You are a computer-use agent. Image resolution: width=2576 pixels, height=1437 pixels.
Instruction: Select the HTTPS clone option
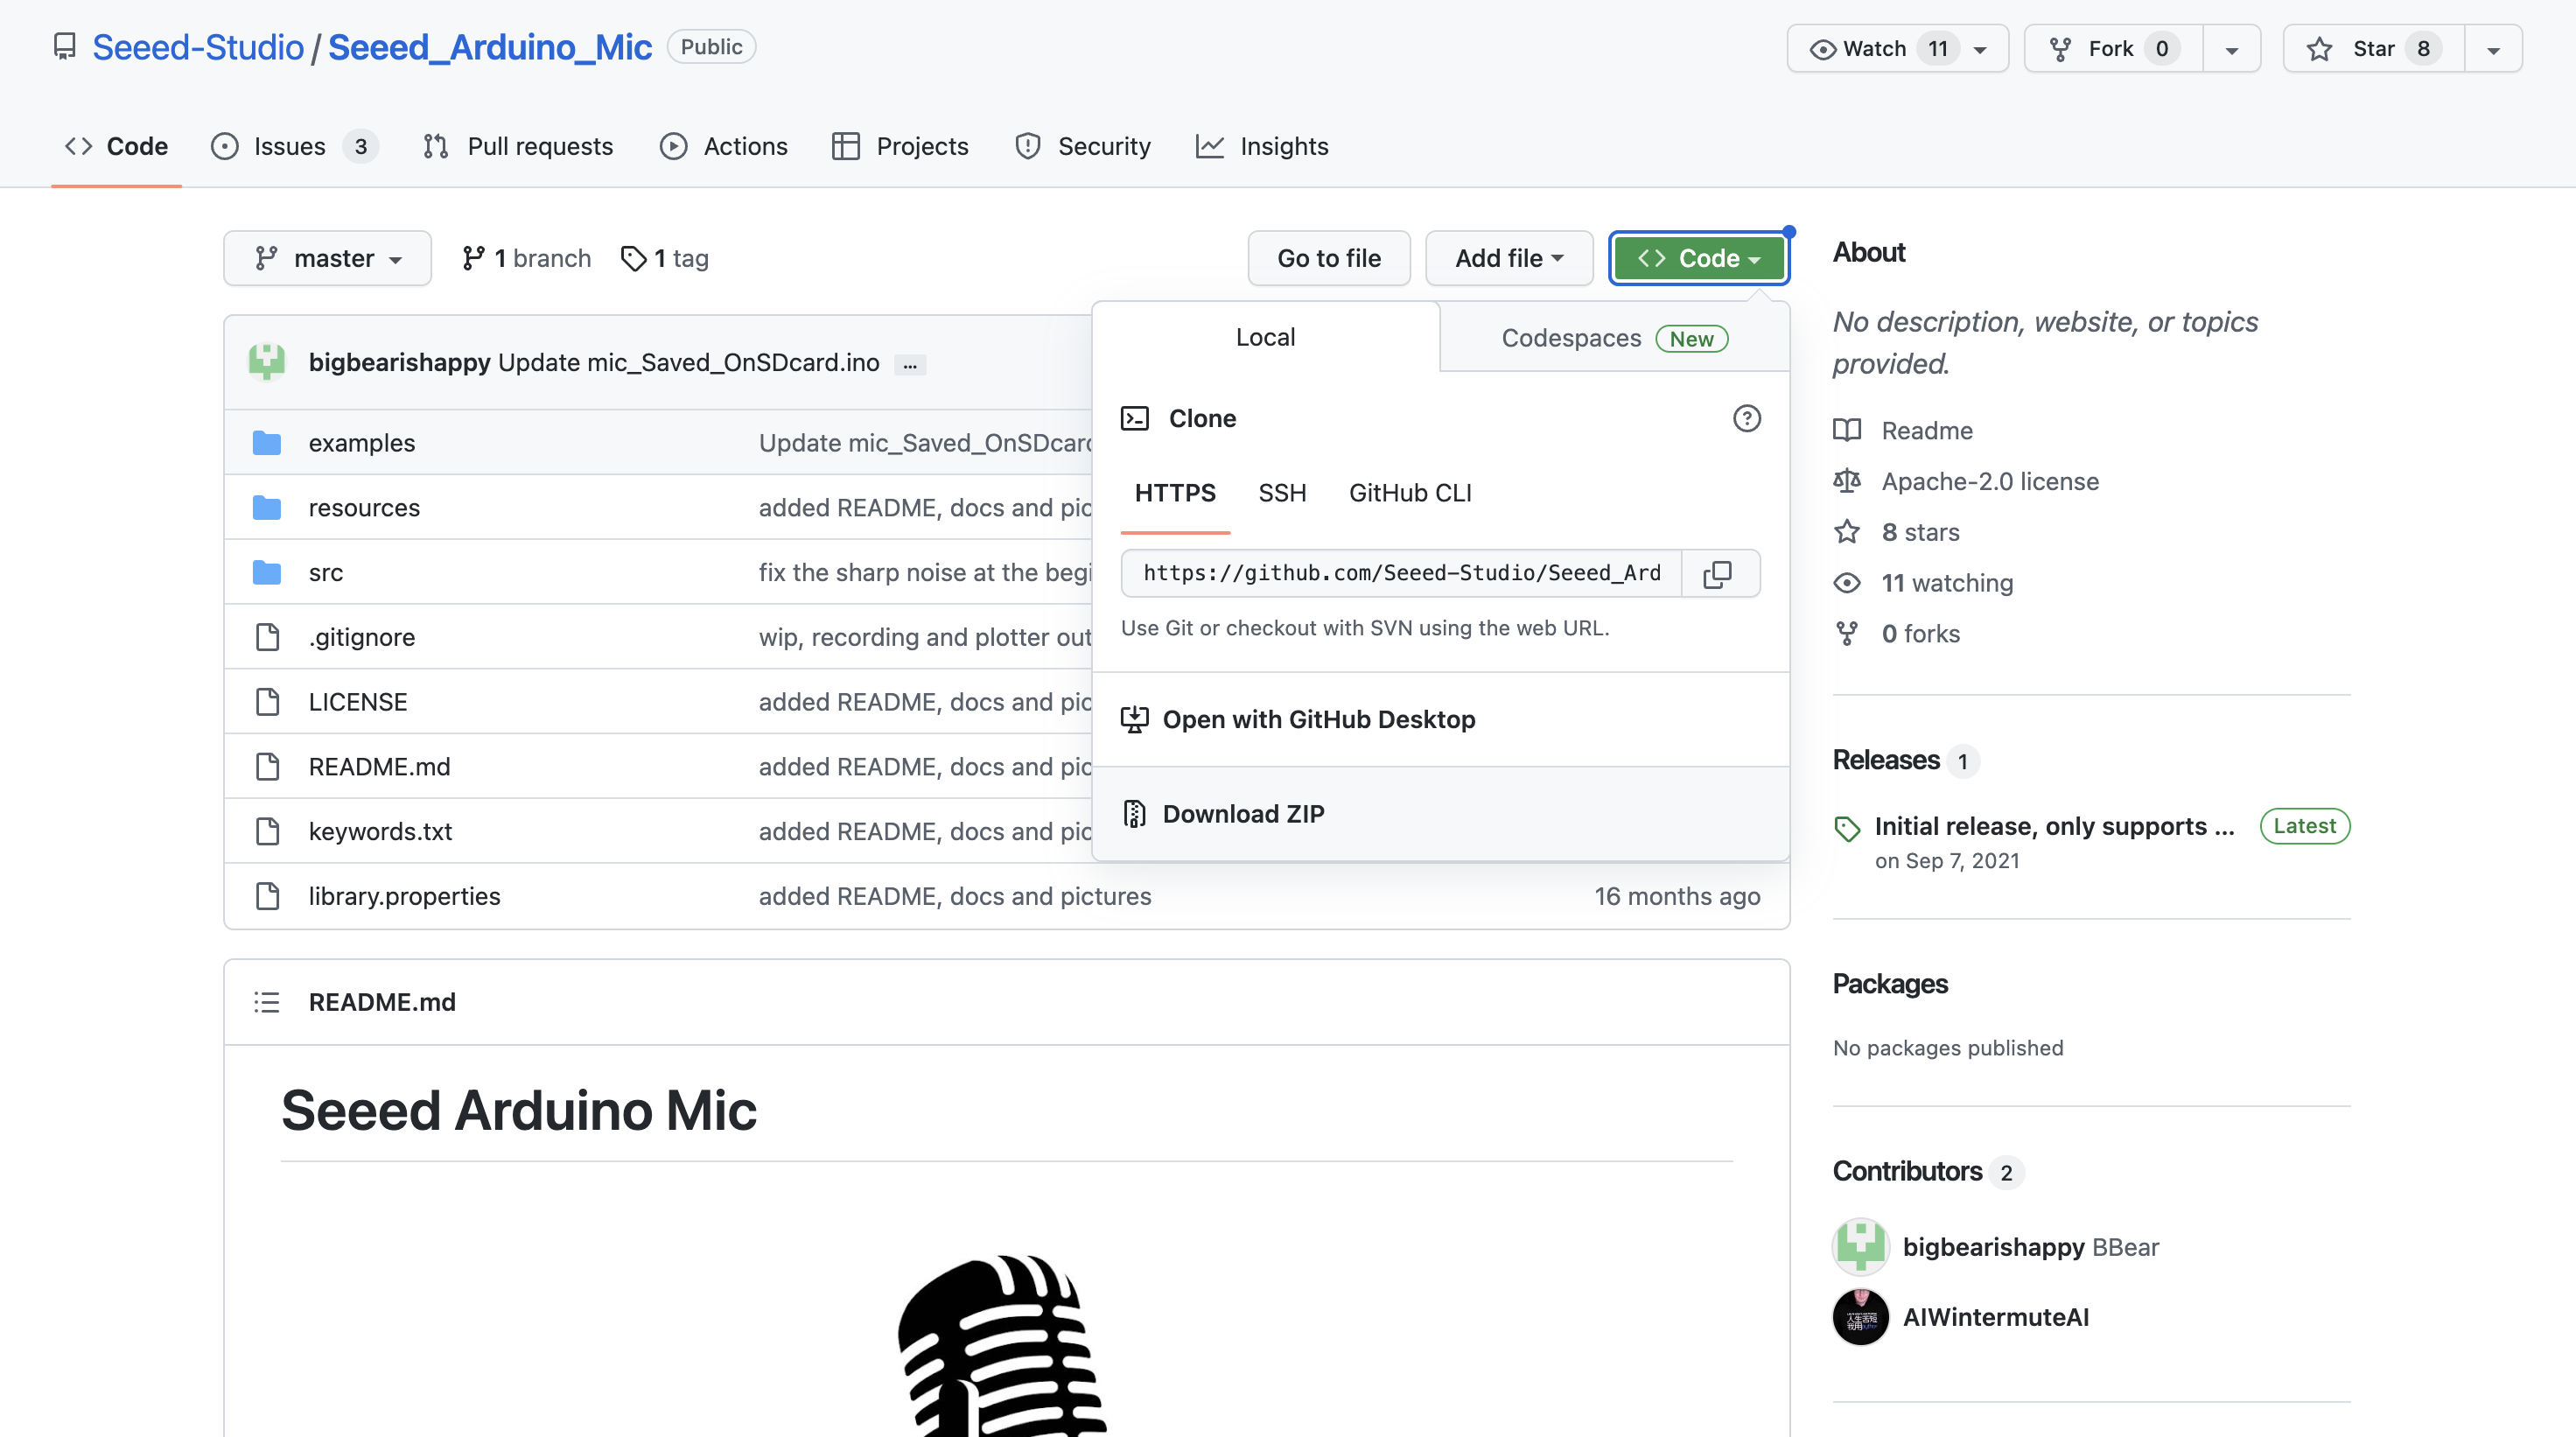[1175, 493]
